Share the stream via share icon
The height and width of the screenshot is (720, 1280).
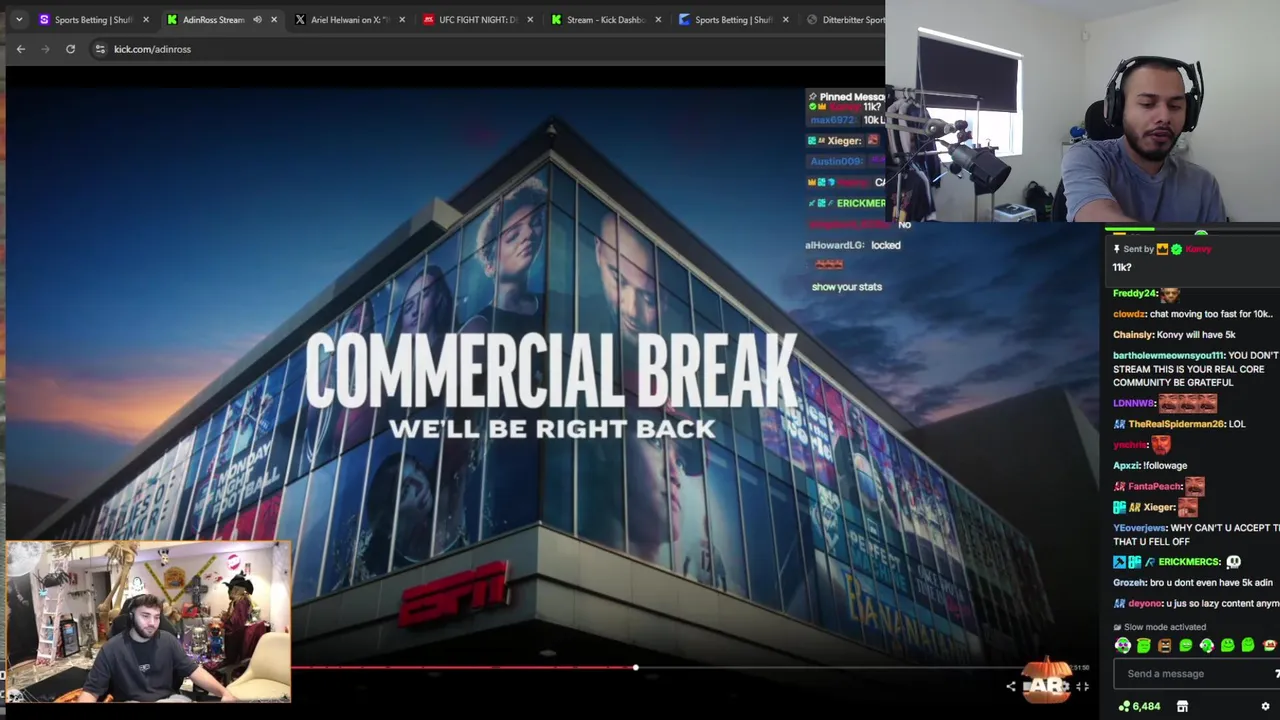click(1010, 686)
